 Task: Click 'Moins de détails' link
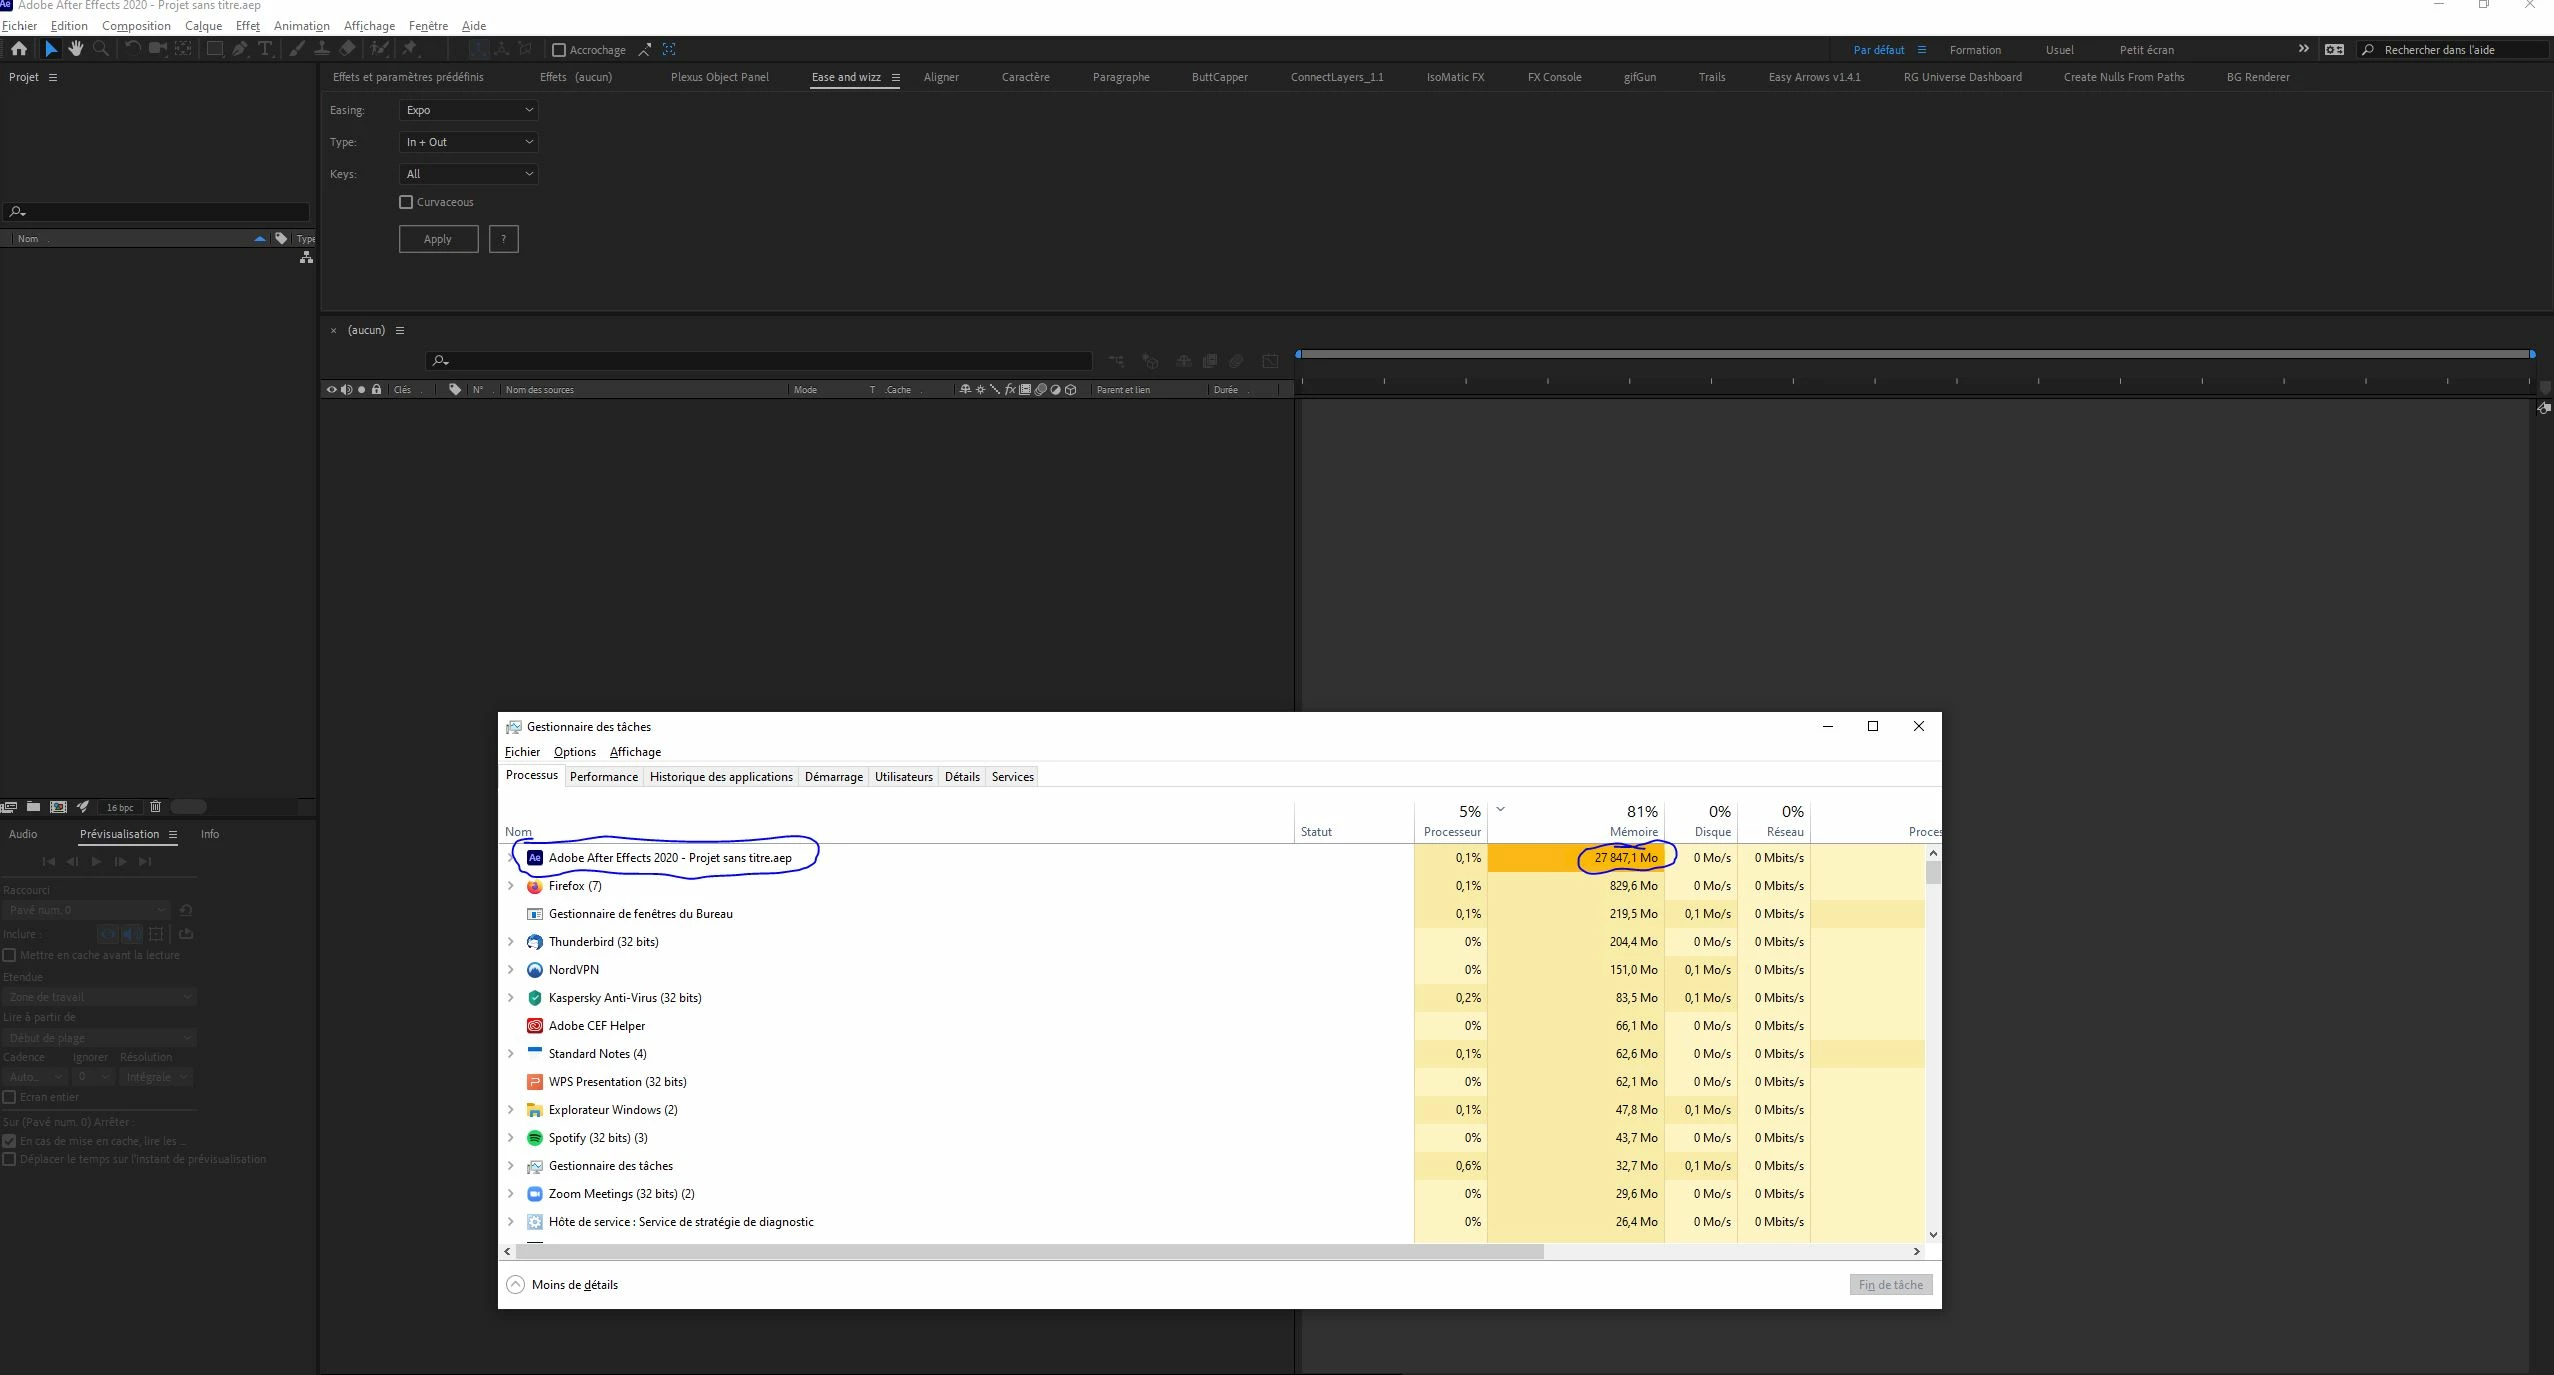coord(574,1285)
